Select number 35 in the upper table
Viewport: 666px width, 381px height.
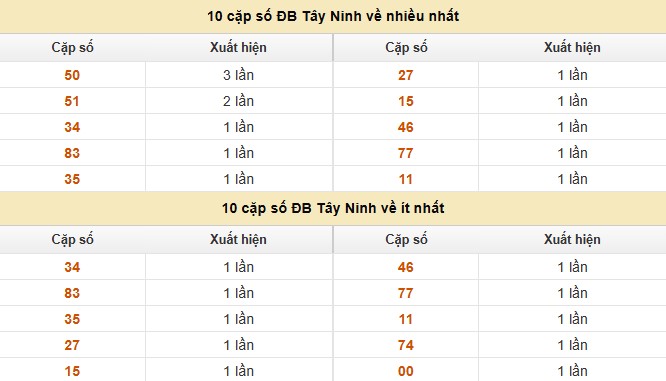pyautogui.click(x=72, y=179)
